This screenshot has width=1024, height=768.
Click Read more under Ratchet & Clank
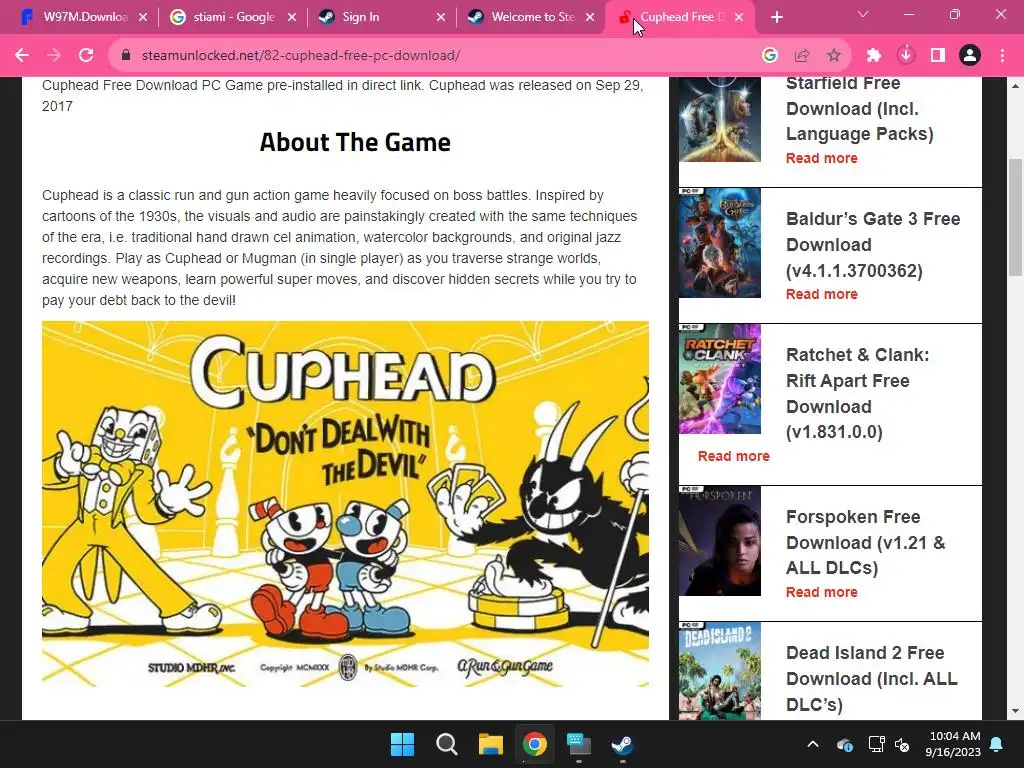click(733, 456)
